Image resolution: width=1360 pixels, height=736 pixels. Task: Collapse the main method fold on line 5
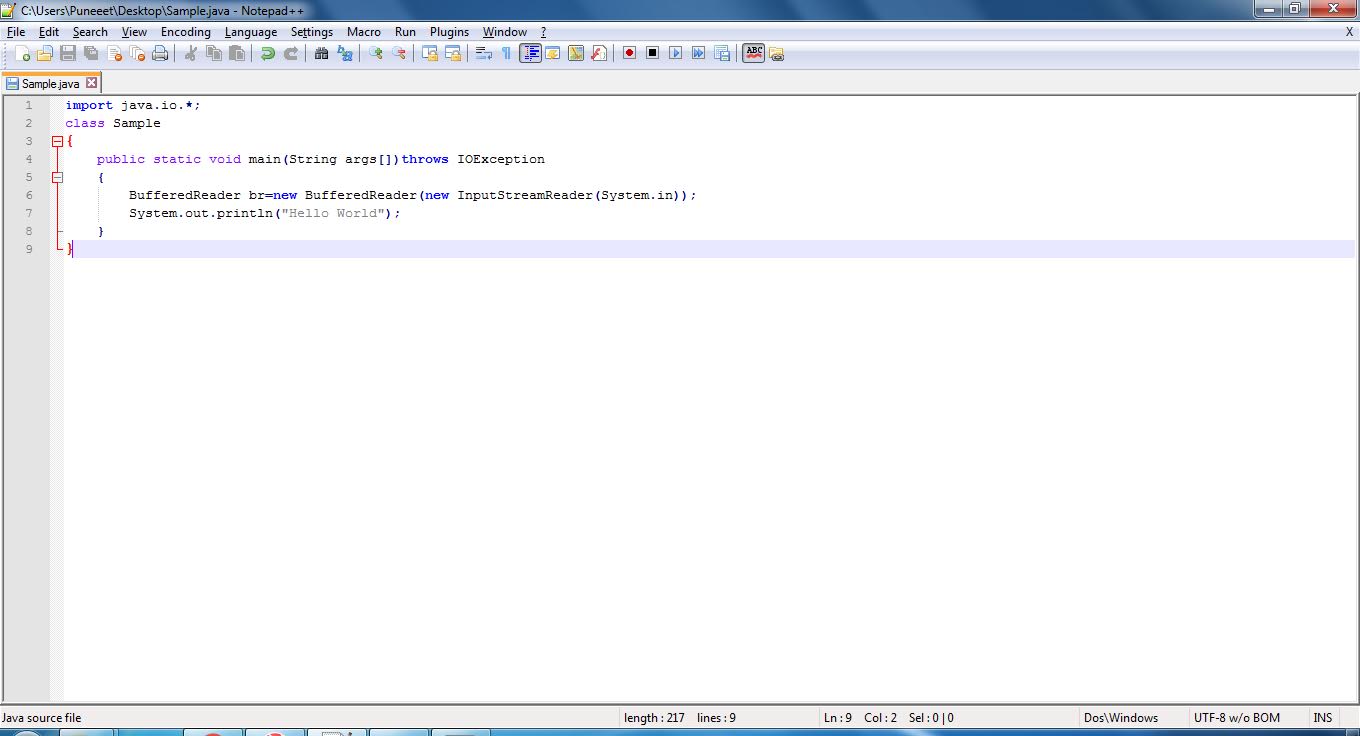pos(57,177)
